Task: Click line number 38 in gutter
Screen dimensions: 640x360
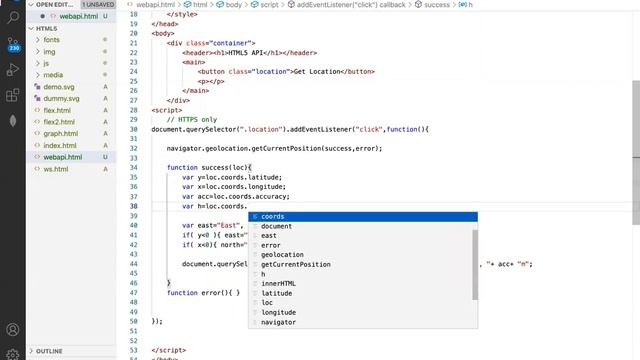Action: (x=133, y=206)
